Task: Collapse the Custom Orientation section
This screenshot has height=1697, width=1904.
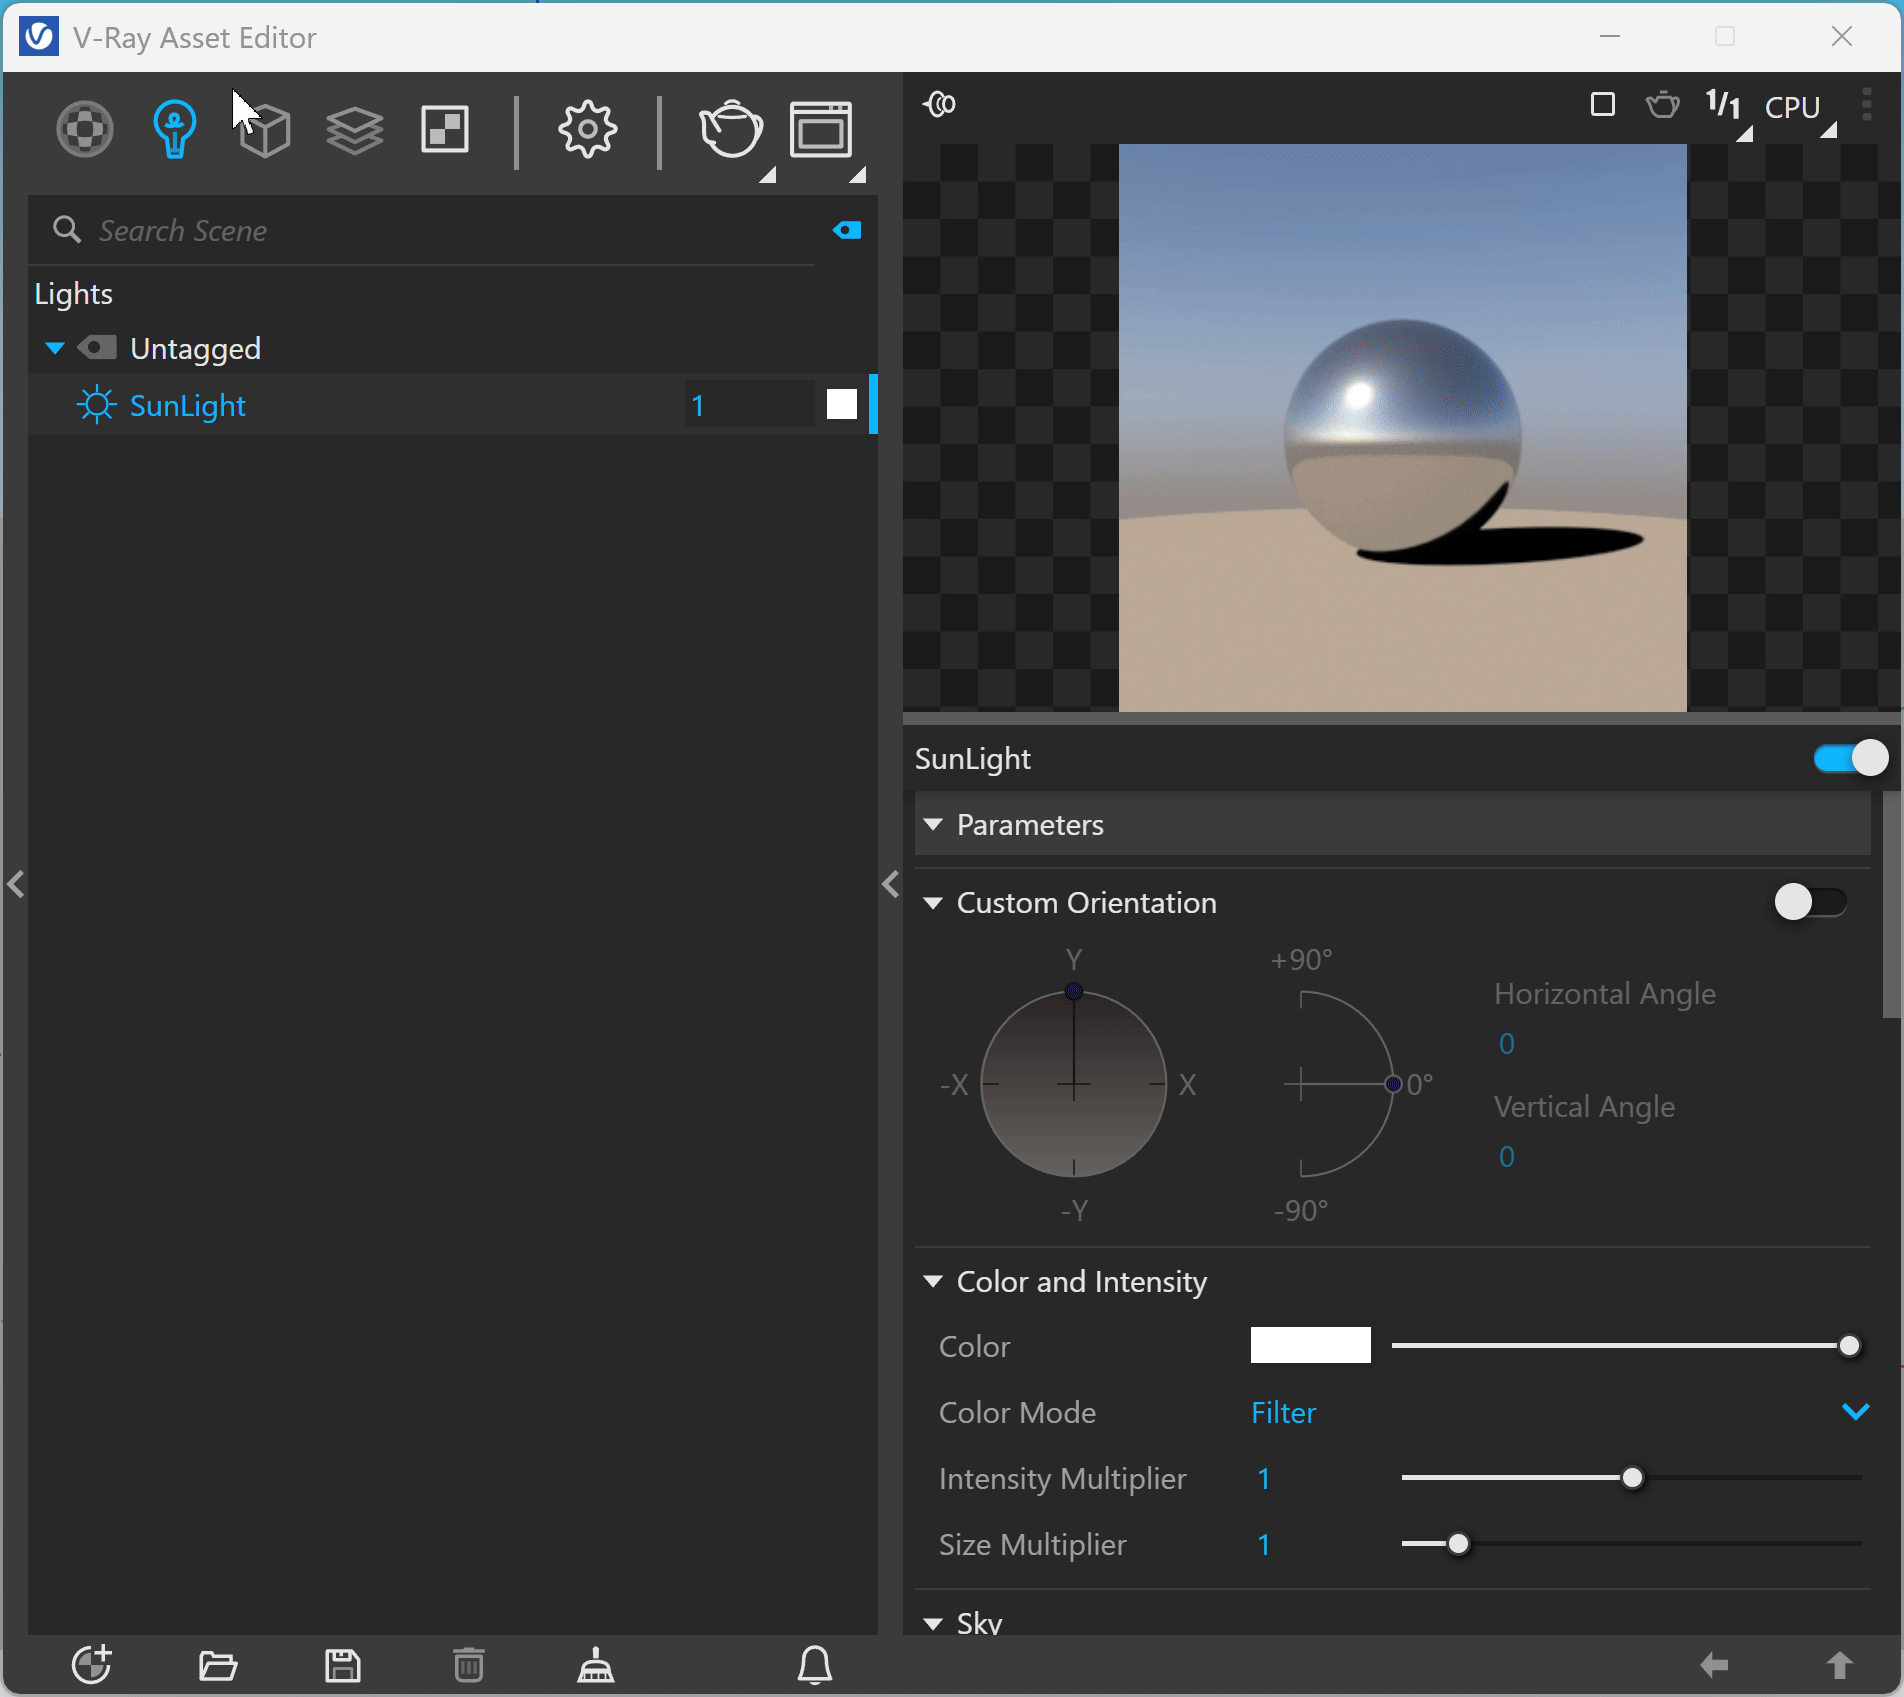Action: tap(933, 903)
